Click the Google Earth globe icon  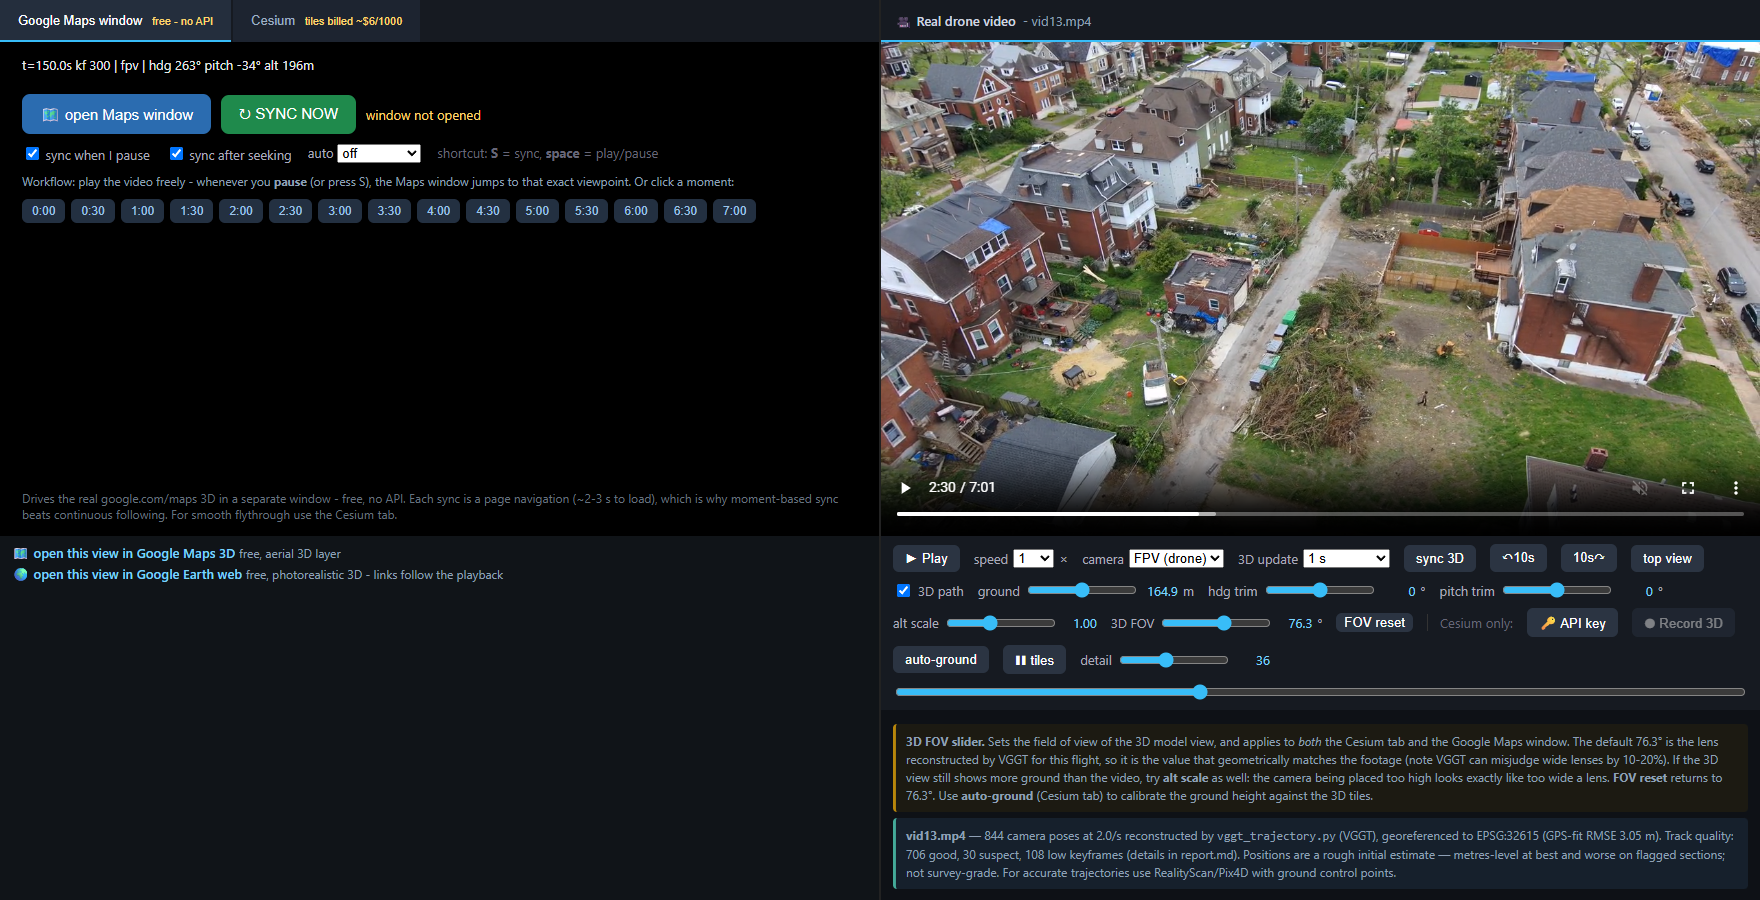(x=21, y=575)
